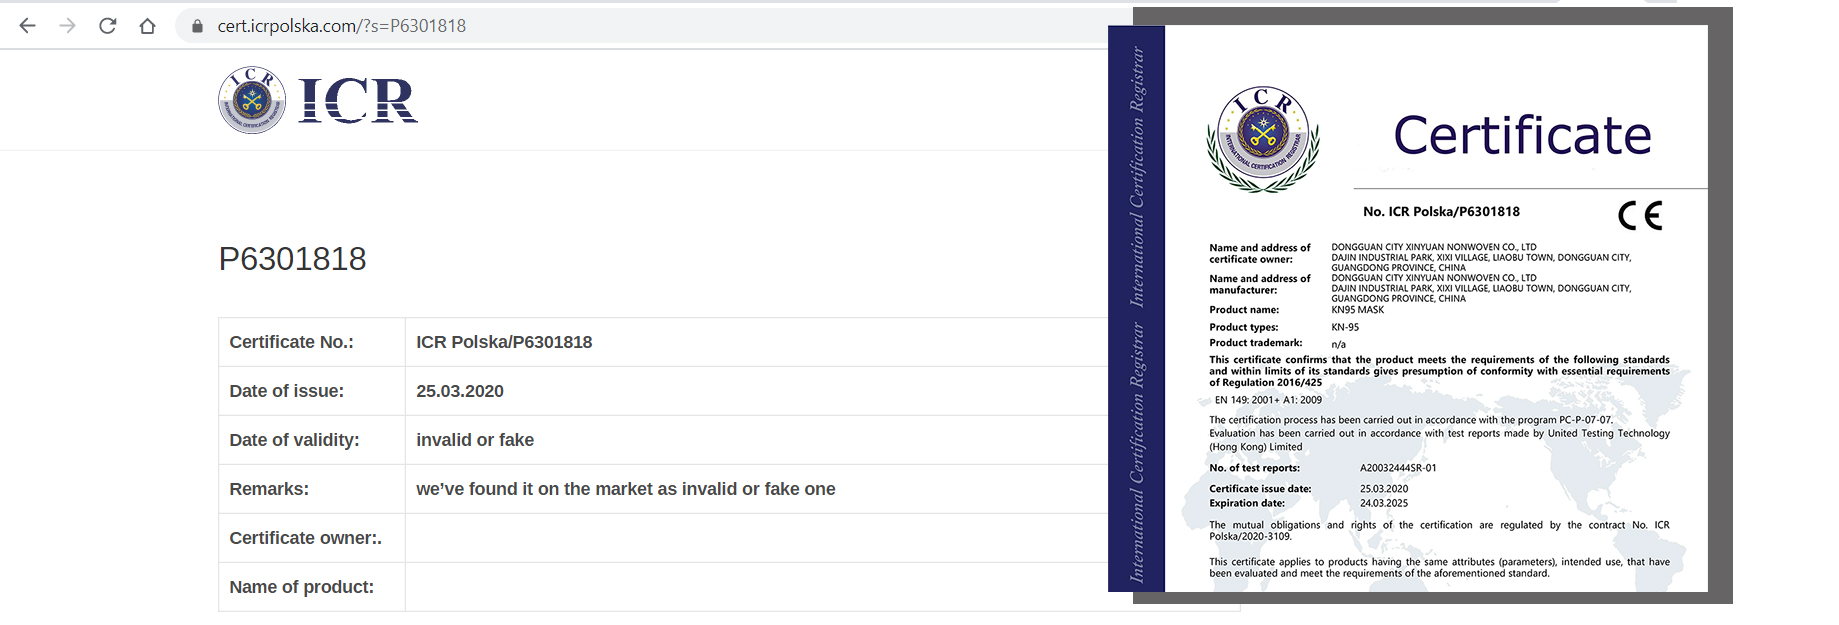This screenshot has width=1839, height=625.
Task: Click the address bar URL cert.icrpolska.com
Action: click(342, 26)
